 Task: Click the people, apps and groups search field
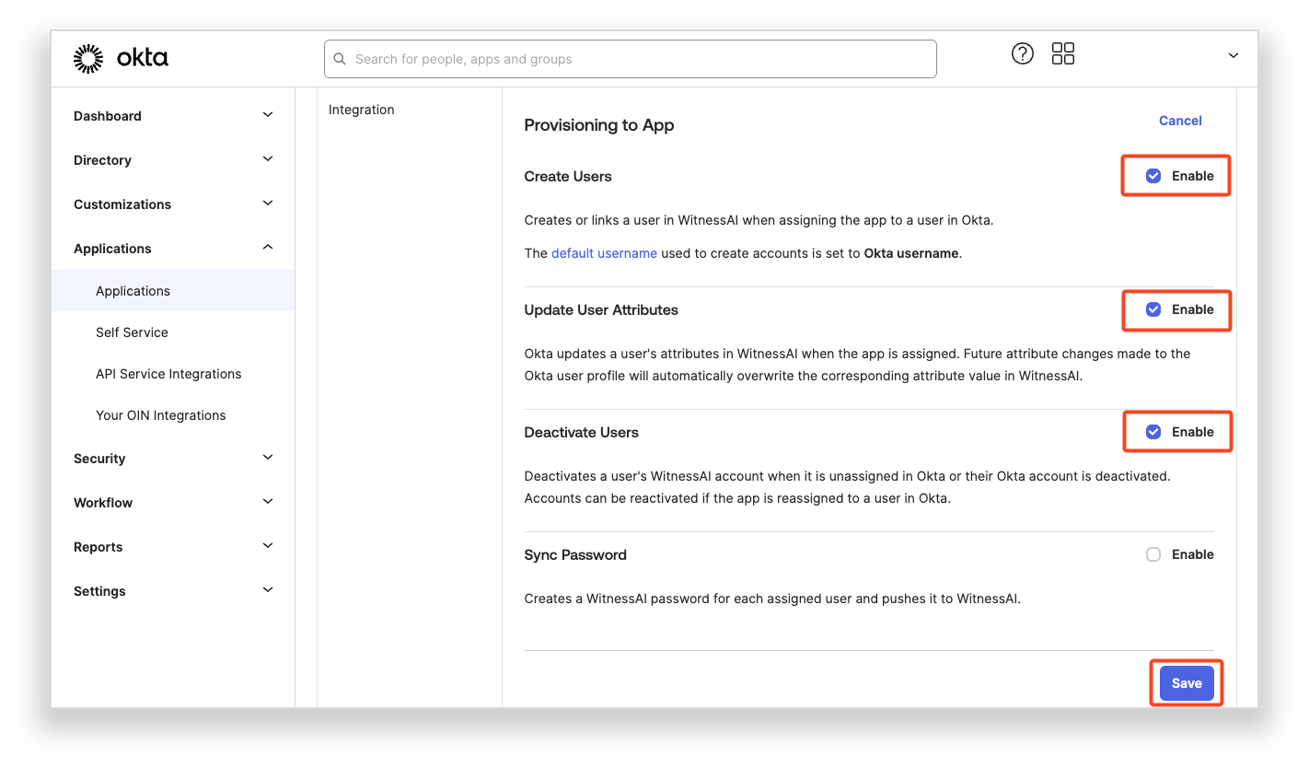coord(640,59)
